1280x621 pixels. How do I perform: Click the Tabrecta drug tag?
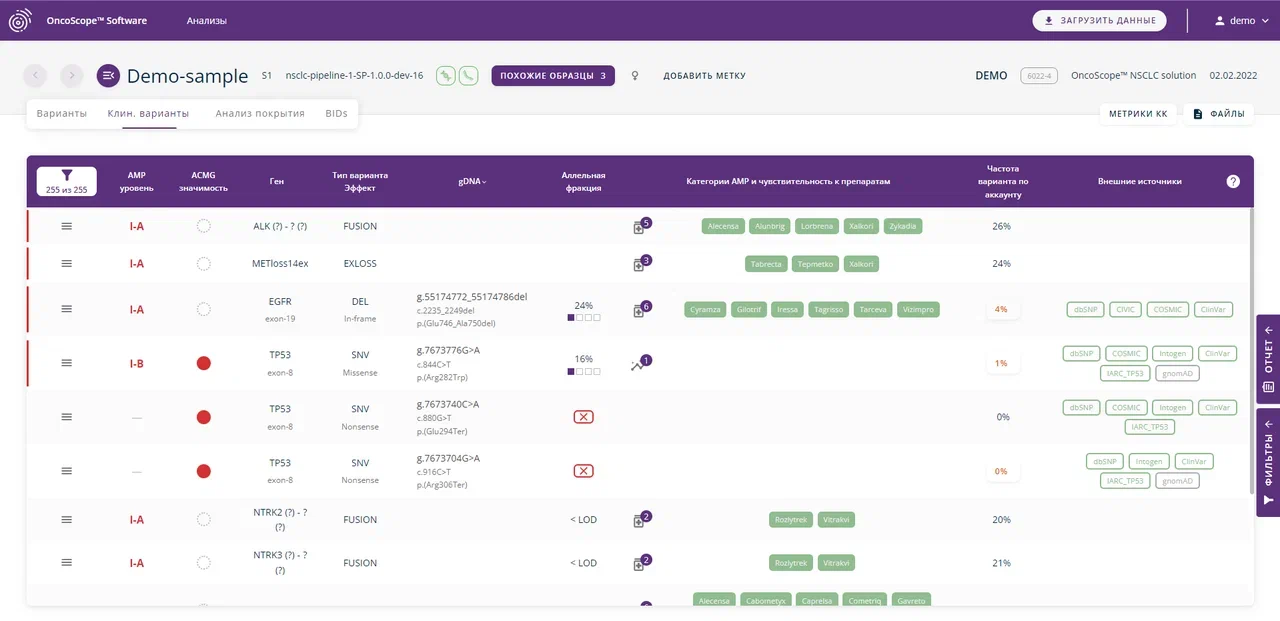pos(765,264)
